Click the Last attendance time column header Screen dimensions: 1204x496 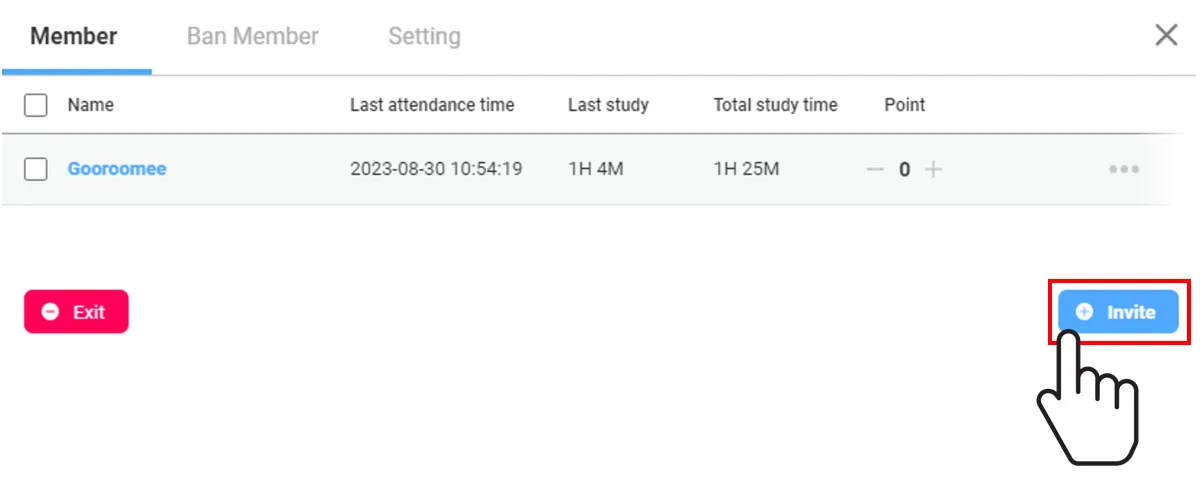pos(432,105)
